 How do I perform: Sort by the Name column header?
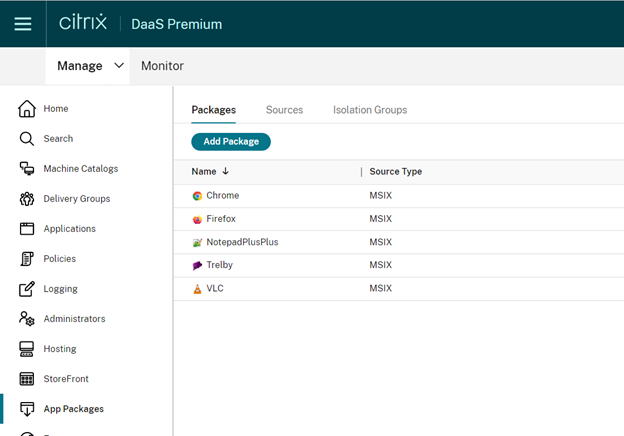204,171
